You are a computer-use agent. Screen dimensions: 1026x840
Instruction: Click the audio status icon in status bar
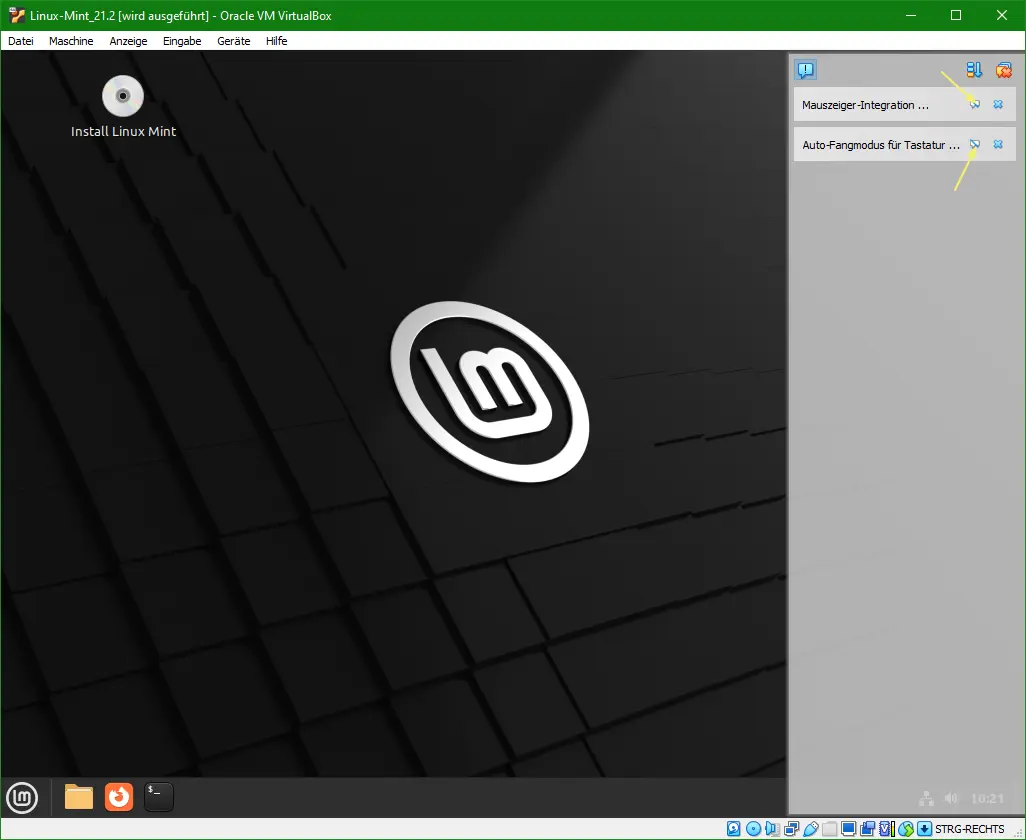point(771,828)
